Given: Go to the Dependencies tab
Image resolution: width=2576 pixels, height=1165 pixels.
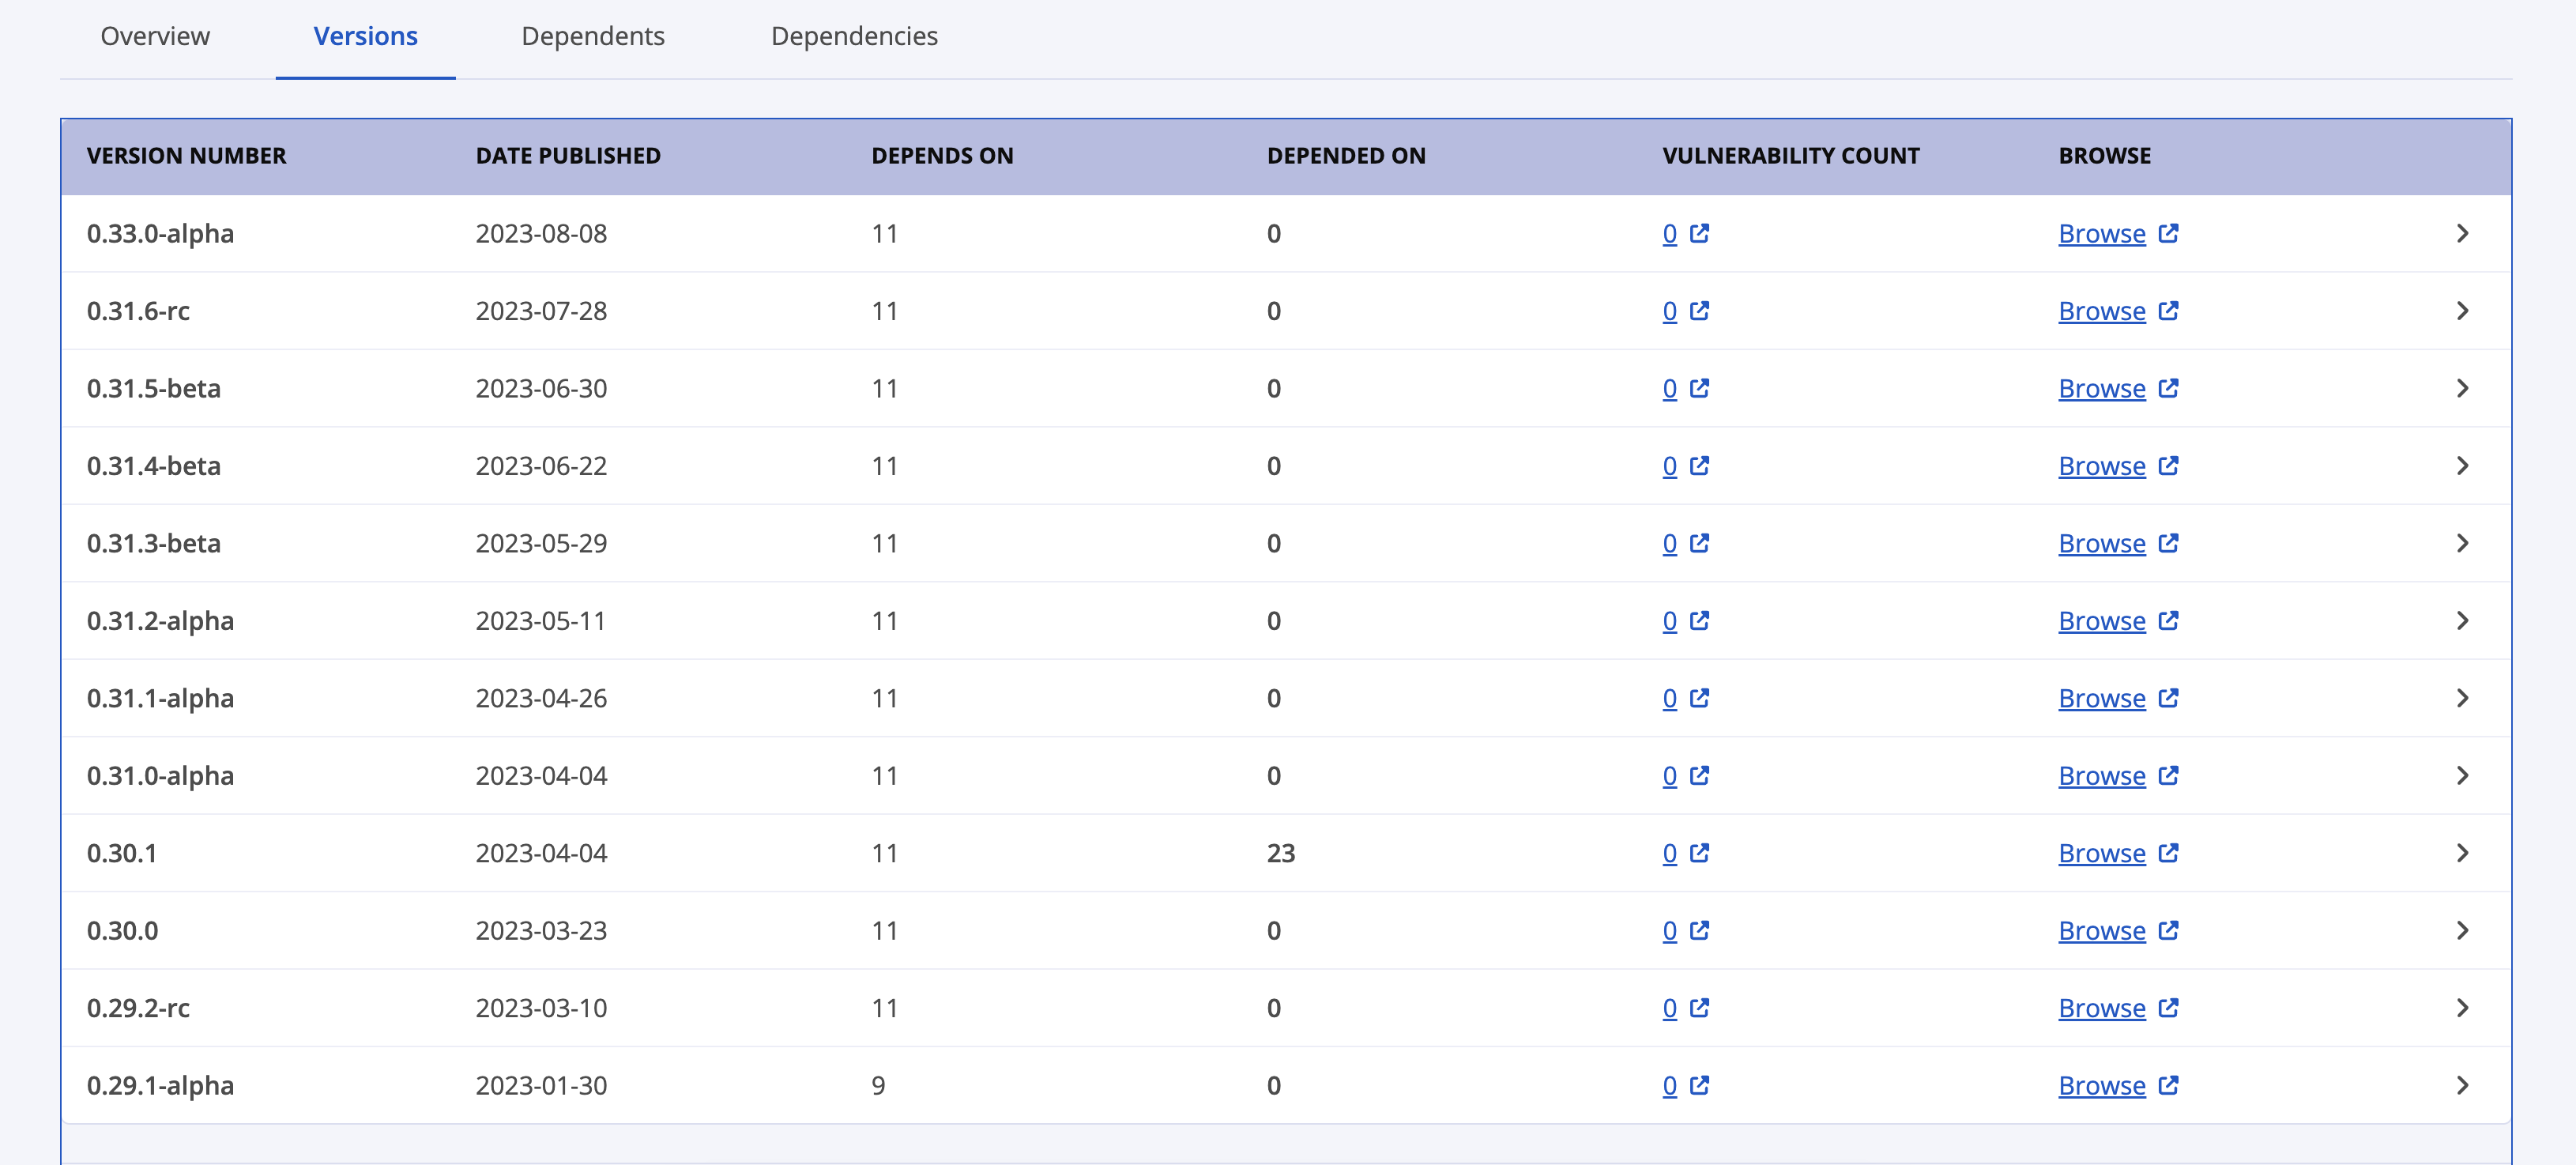Looking at the screenshot, I should coord(853,36).
